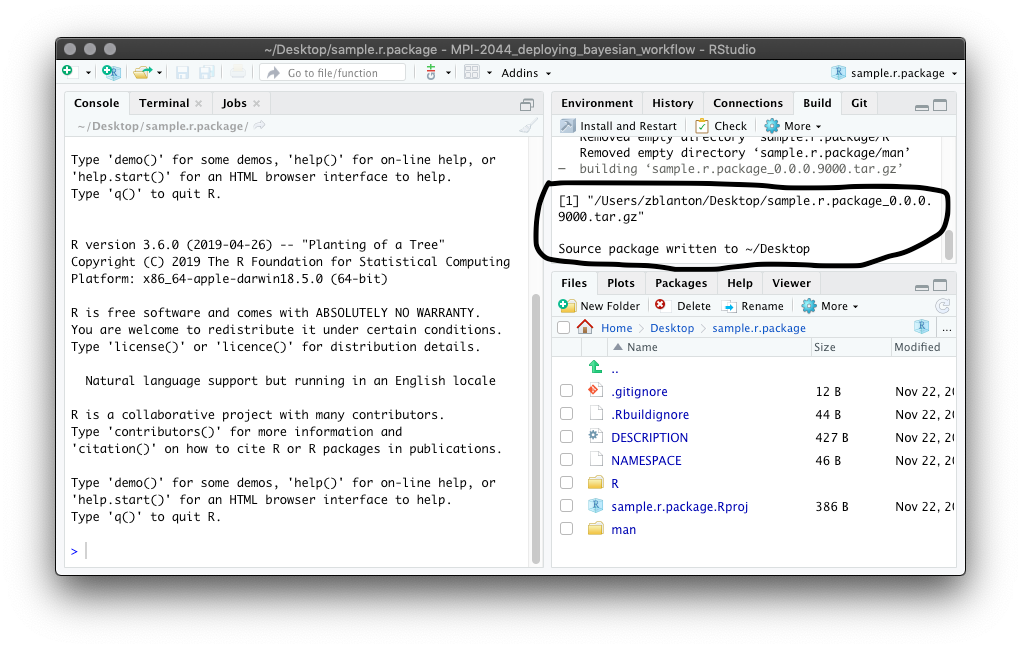Clear console with the broom icon
The width and height of the screenshot is (1021, 649).
(x=528, y=126)
